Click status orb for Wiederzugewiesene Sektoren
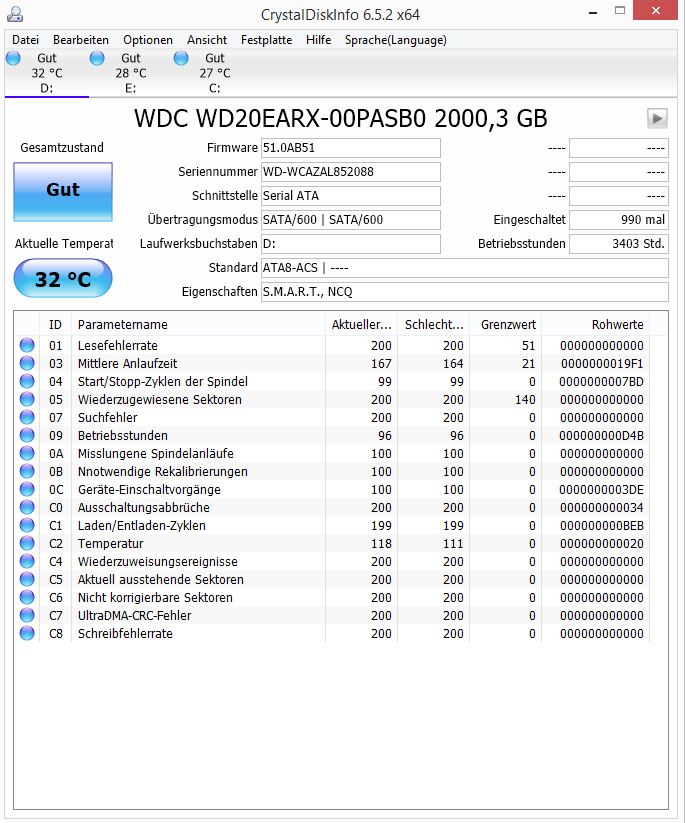 coord(27,399)
